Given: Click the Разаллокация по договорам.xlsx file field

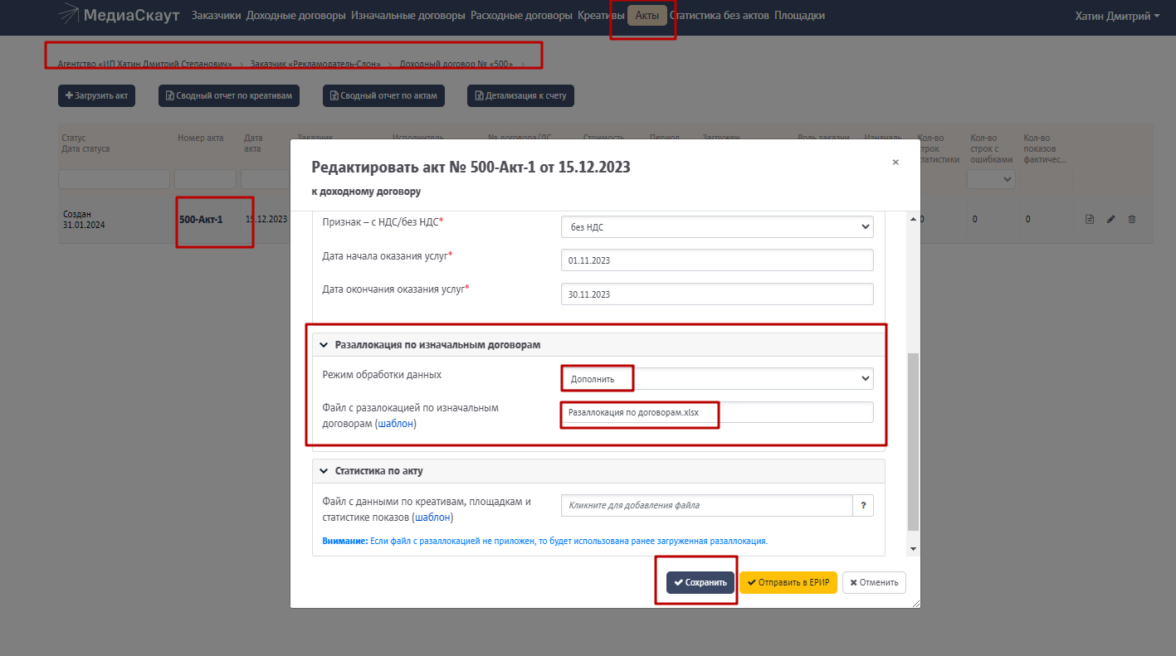Looking at the screenshot, I should click(717, 412).
